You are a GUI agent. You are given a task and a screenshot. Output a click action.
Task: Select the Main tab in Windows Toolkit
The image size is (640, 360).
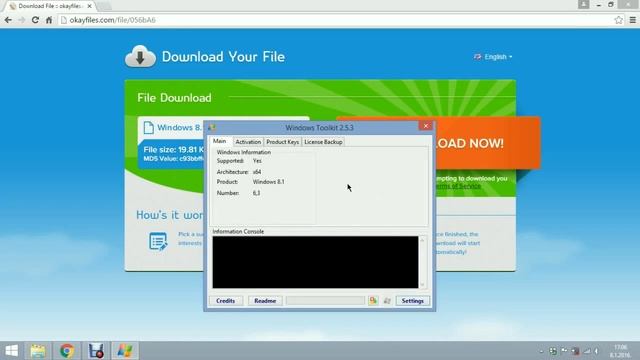click(x=220, y=141)
